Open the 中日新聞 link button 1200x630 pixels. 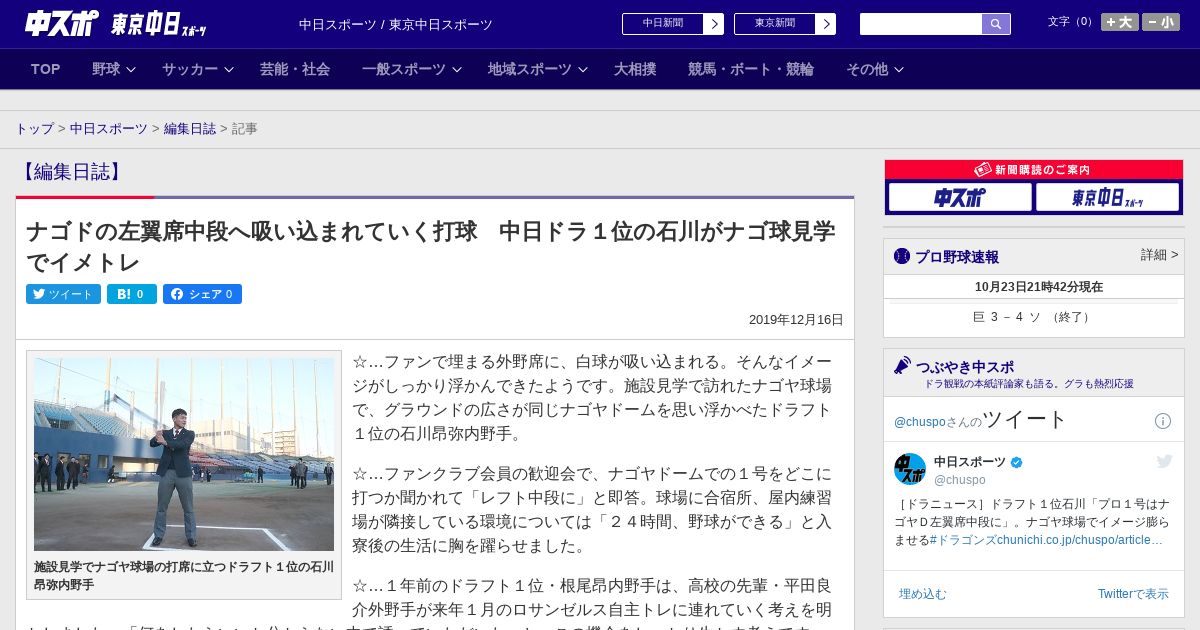point(663,24)
